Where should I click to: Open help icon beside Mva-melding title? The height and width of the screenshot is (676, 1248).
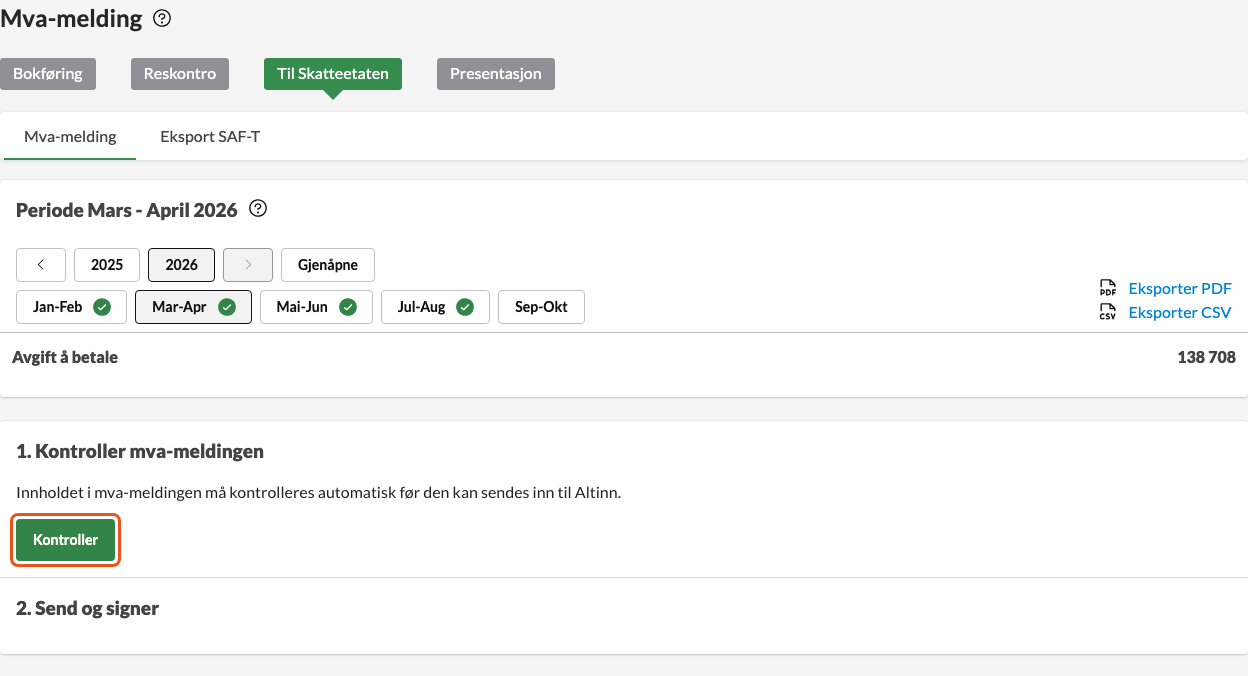162,18
